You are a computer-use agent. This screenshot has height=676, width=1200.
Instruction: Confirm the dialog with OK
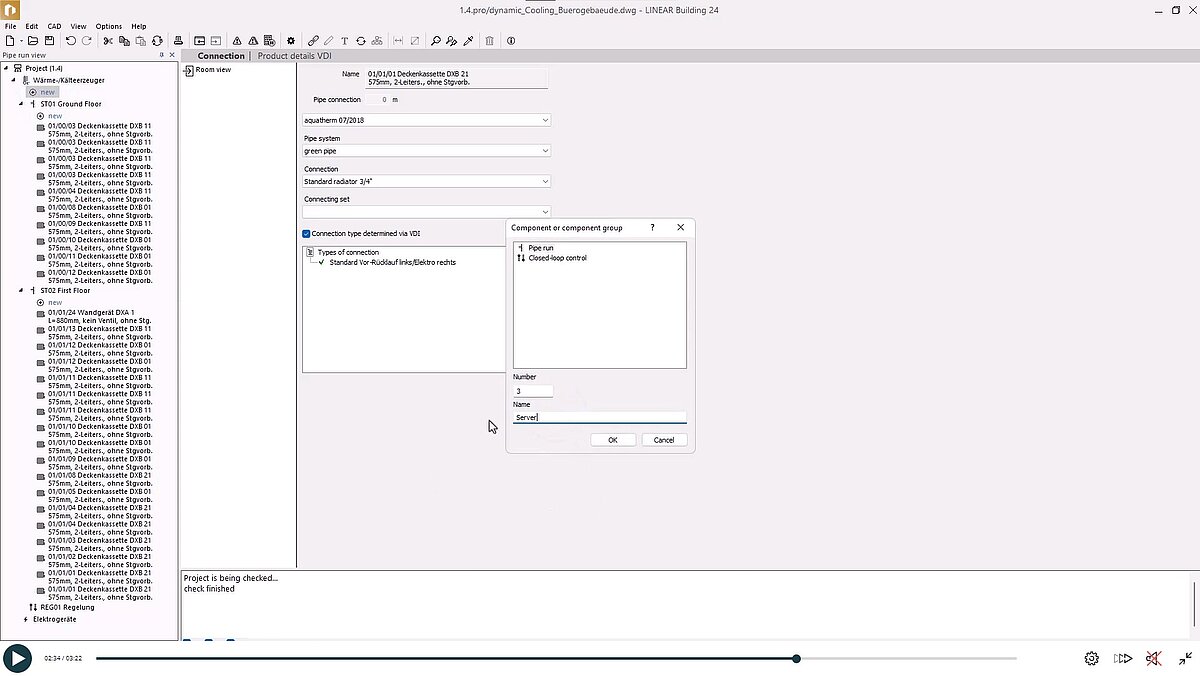(x=612, y=439)
